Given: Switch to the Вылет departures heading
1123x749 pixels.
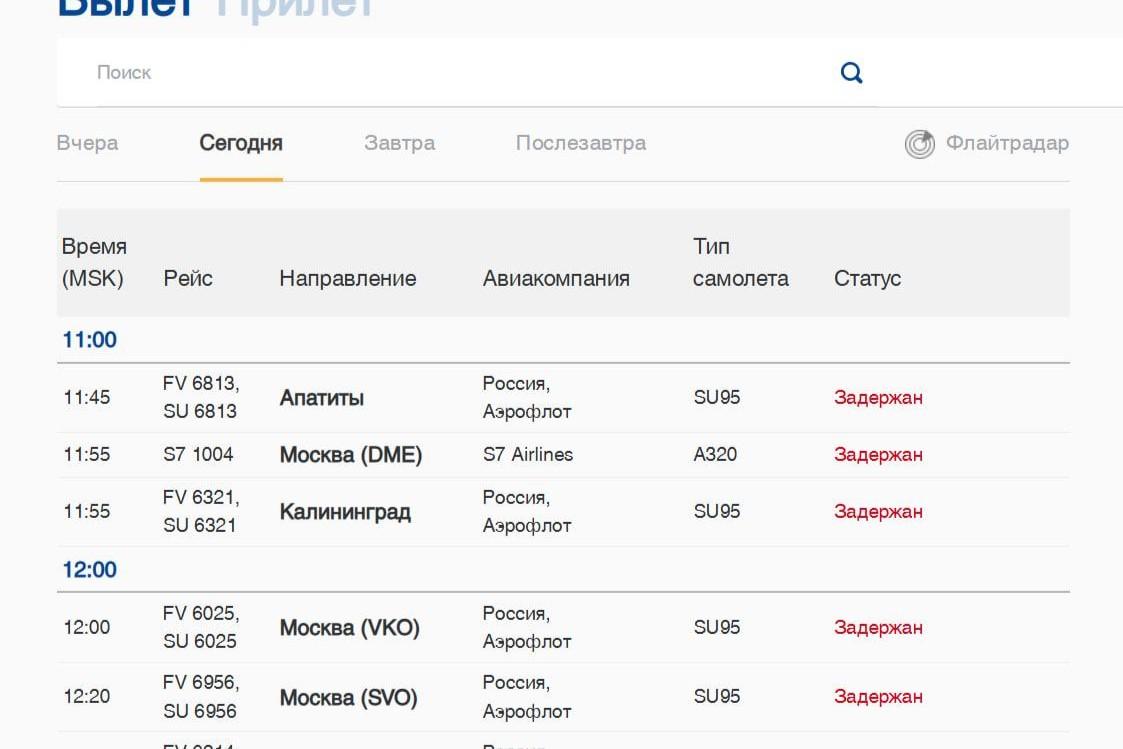Looking at the screenshot, I should pyautogui.click(x=126, y=9).
